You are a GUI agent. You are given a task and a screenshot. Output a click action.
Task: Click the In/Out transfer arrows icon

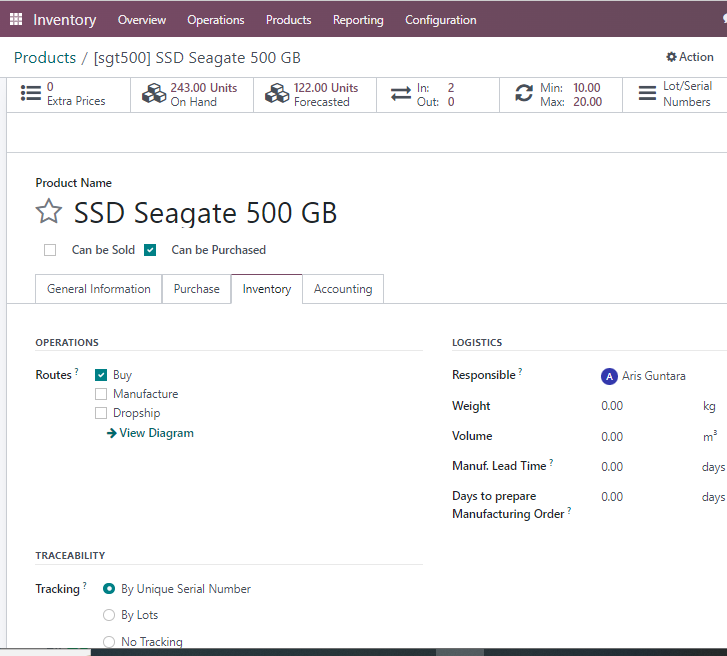tap(401, 94)
